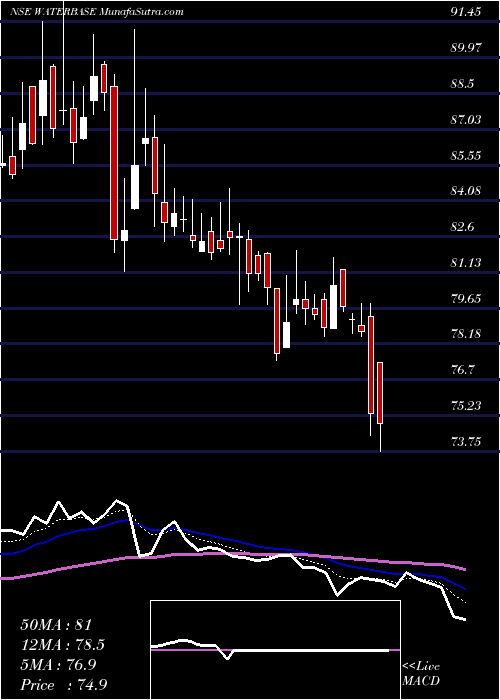This screenshot has height=700, width=500.
Task: Click the NSE WATERBASE MunafaSutra.com title
Action: click(x=97, y=12)
